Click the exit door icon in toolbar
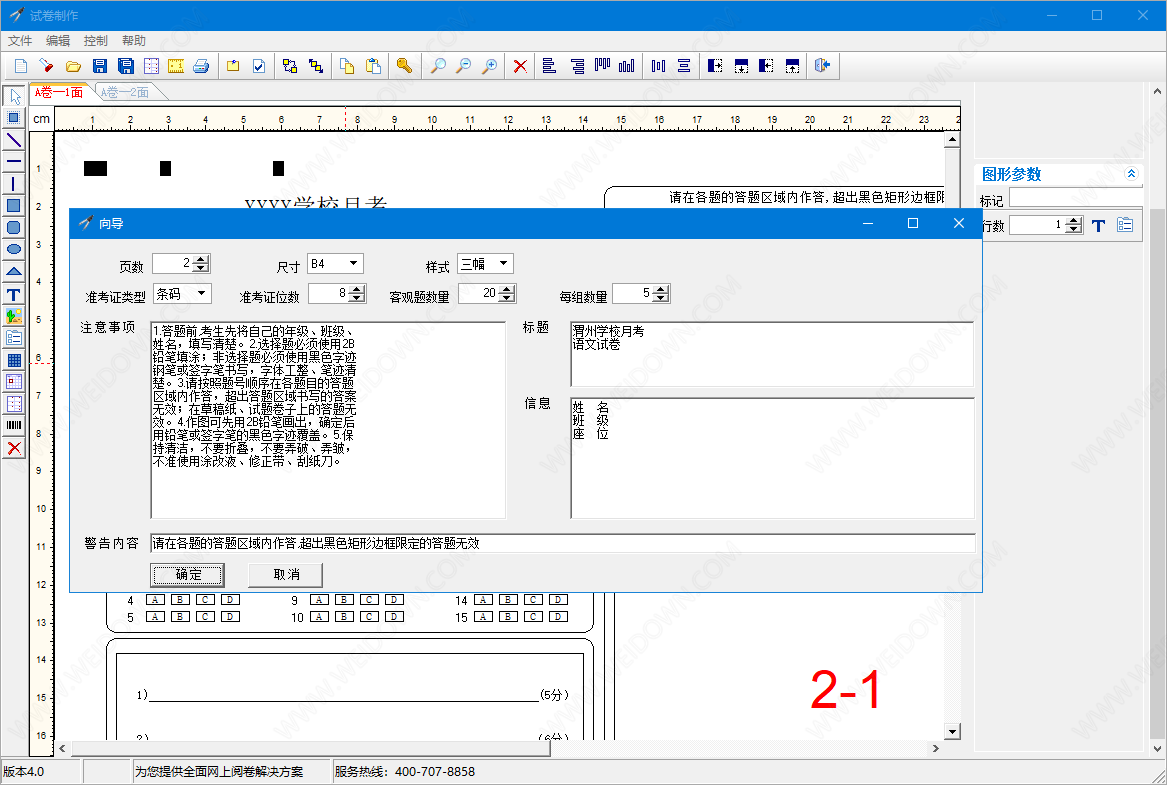The width and height of the screenshot is (1167, 785). tap(822, 65)
